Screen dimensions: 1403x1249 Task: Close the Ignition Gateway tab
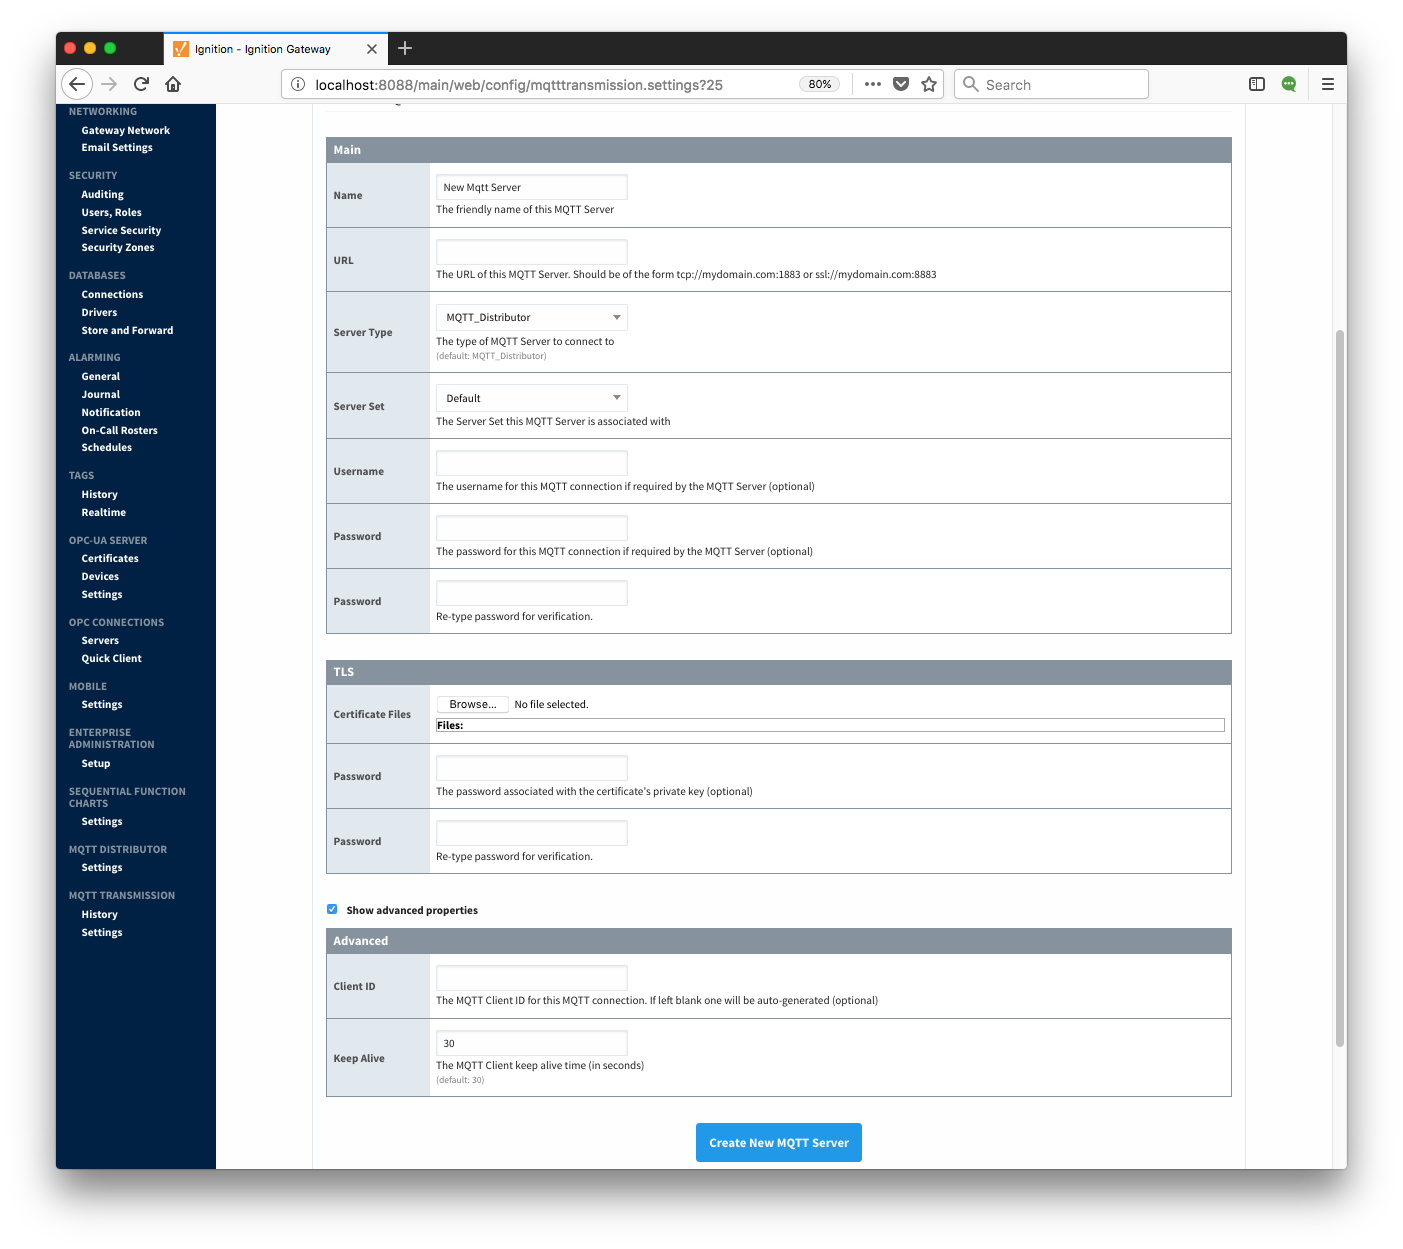tap(372, 49)
